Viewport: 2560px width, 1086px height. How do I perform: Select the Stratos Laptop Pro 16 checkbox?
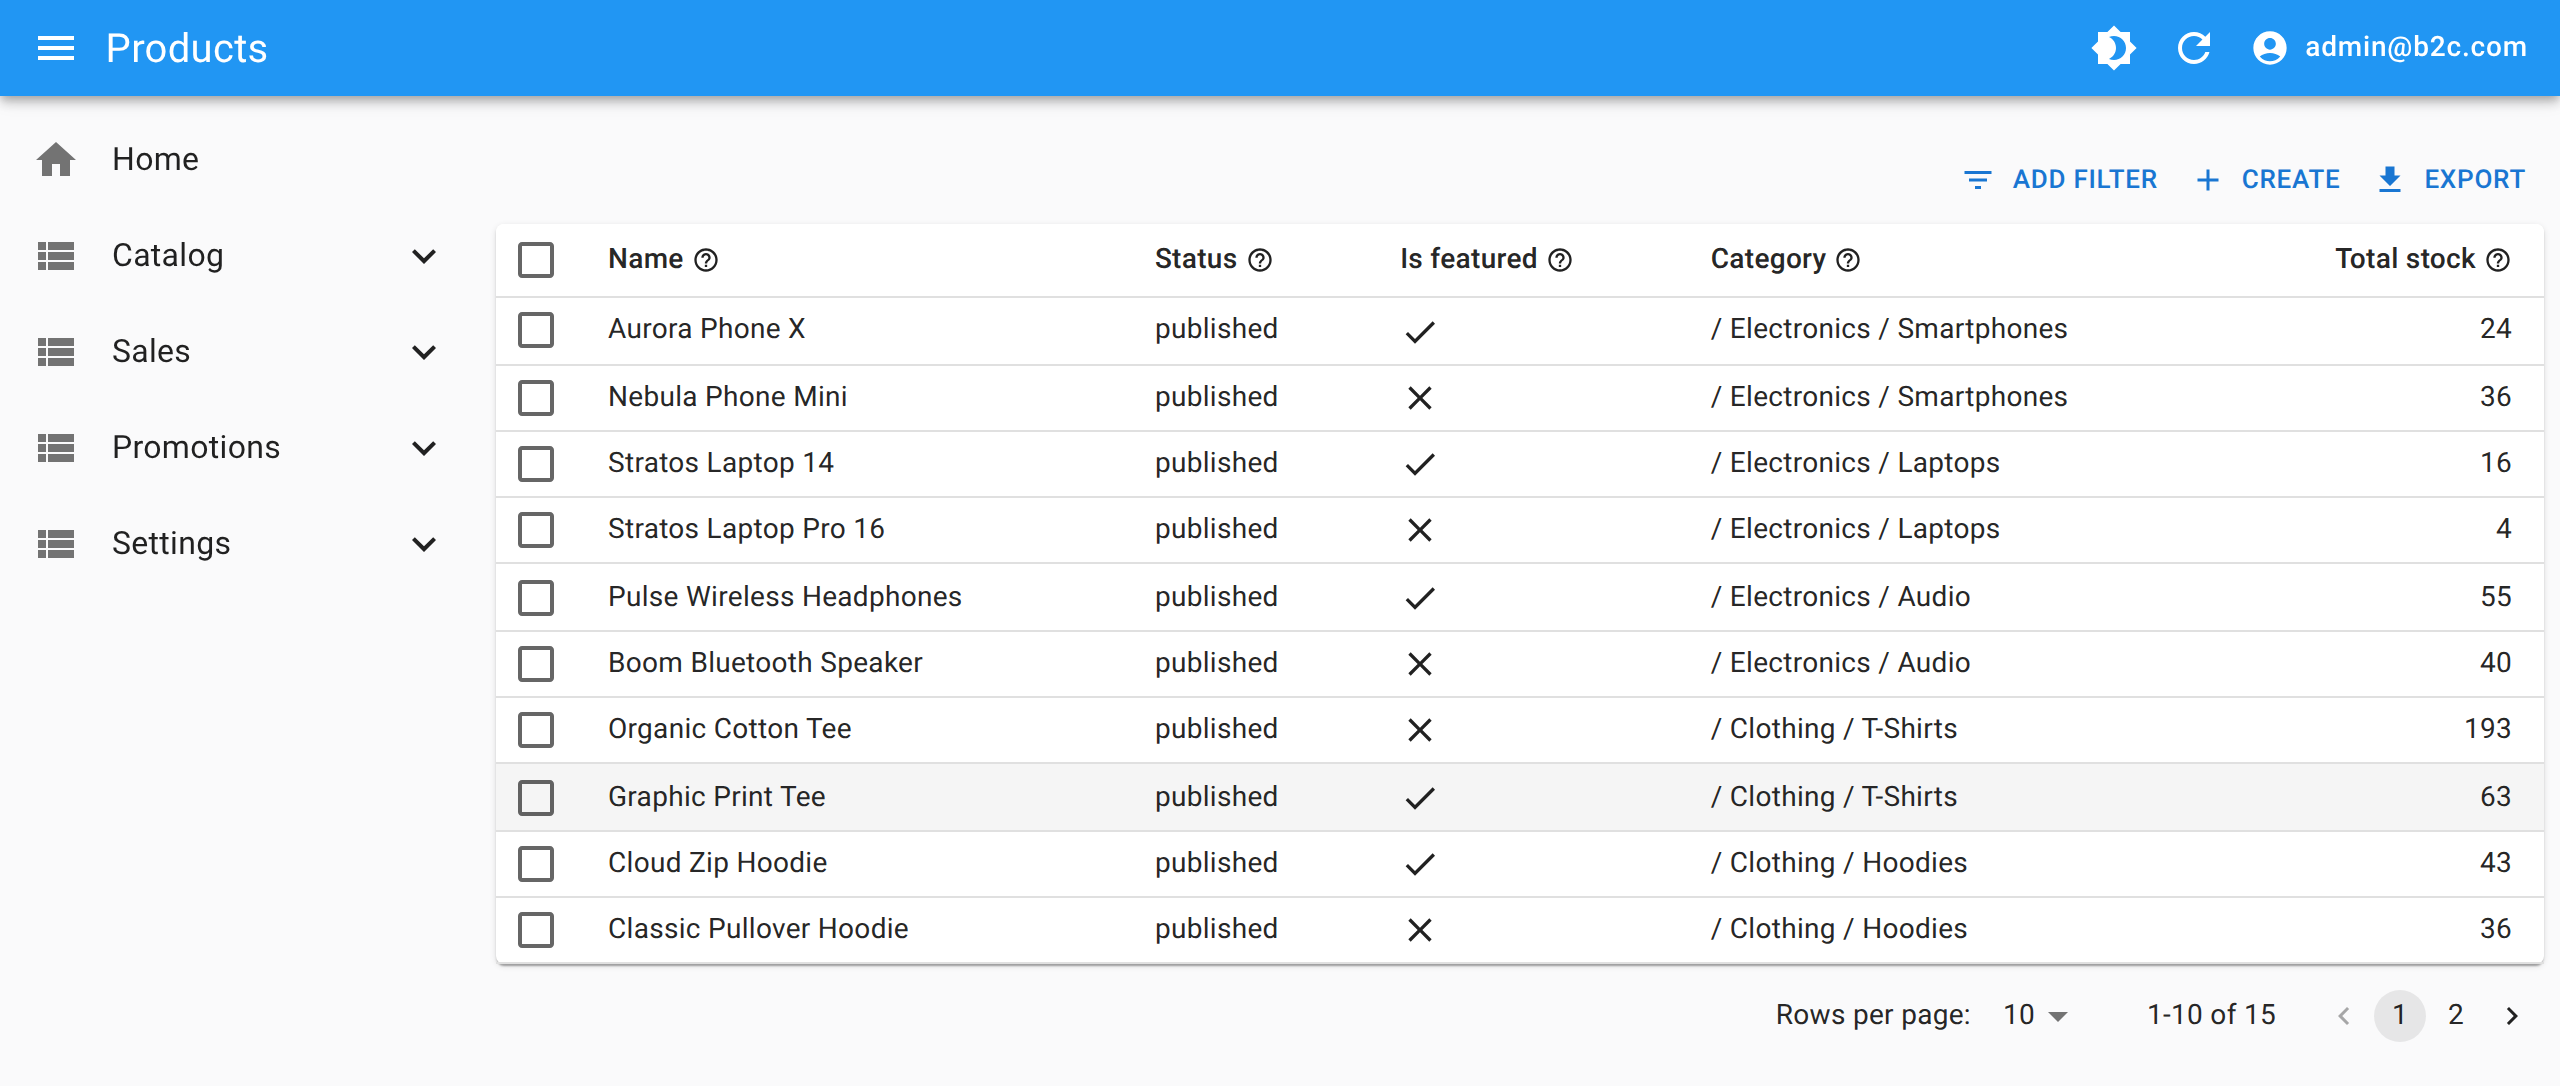coord(536,530)
